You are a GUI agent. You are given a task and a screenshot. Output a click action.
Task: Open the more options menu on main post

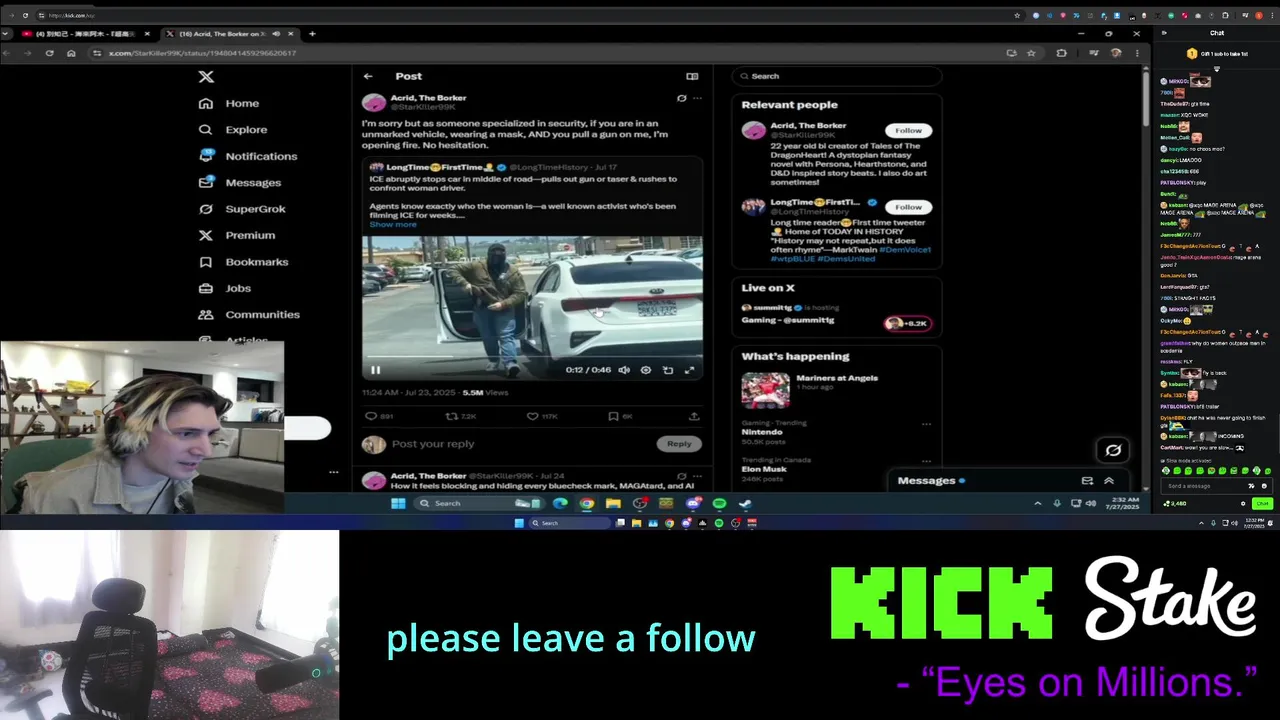pyautogui.click(x=697, y=98)
